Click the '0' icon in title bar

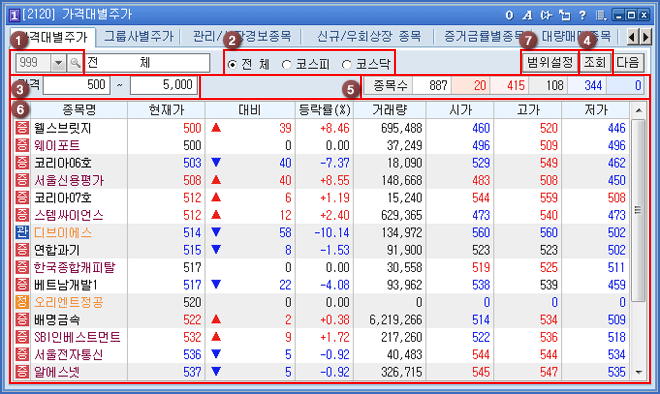pos(509,16)
